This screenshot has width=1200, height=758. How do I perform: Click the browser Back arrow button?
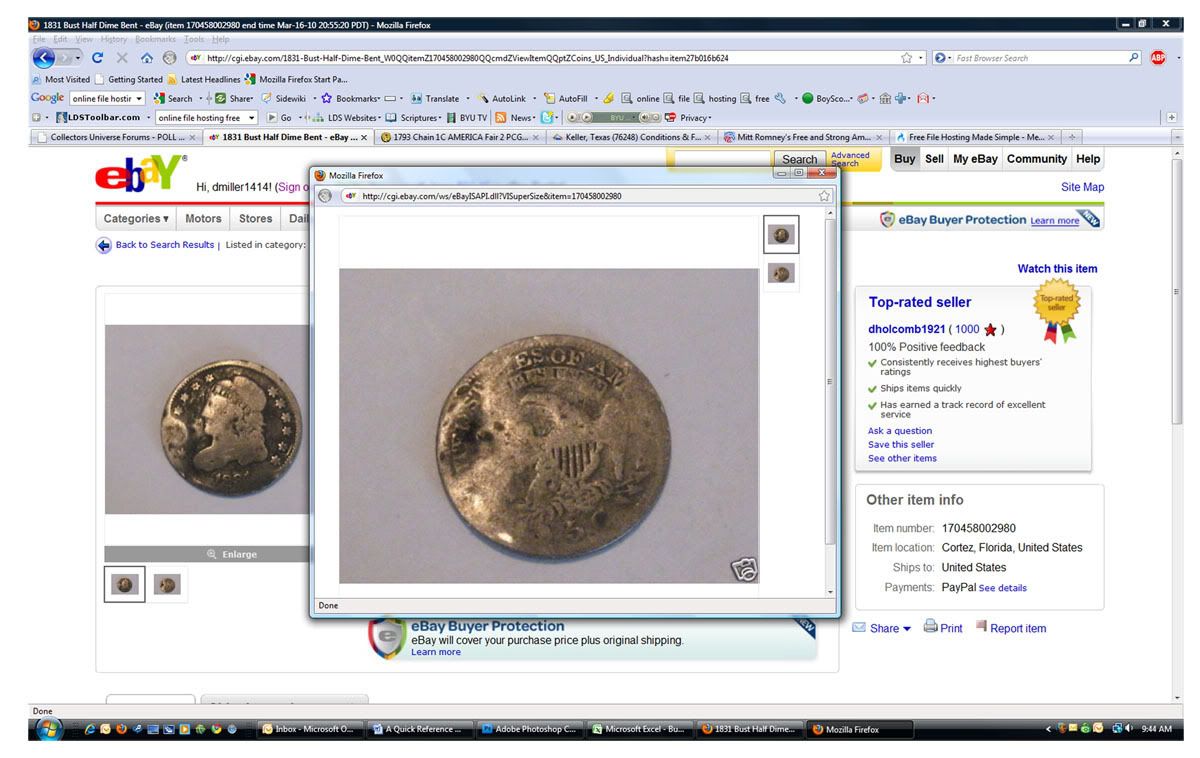pos(45,58)
